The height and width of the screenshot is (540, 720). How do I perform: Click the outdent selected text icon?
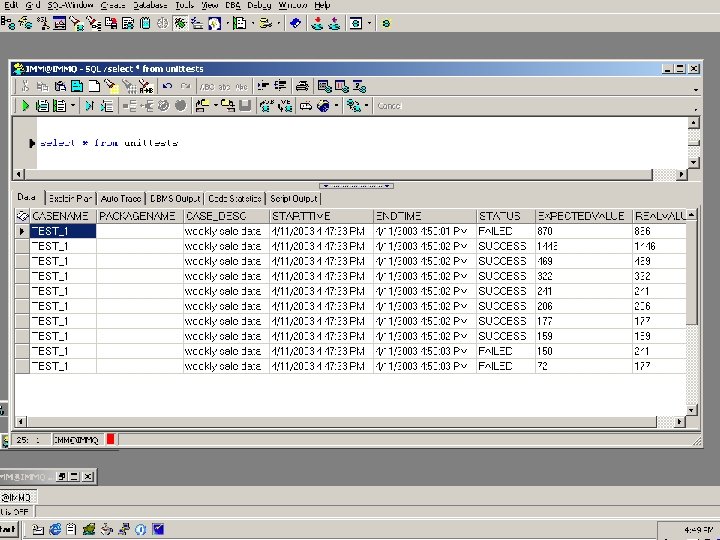pos(280,86)
